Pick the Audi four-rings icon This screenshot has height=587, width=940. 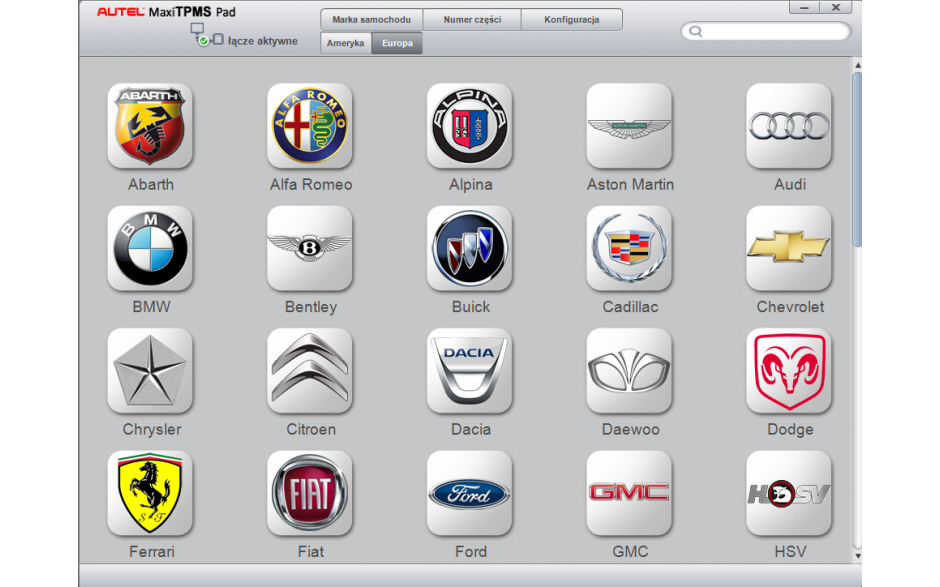coord(789,125)
